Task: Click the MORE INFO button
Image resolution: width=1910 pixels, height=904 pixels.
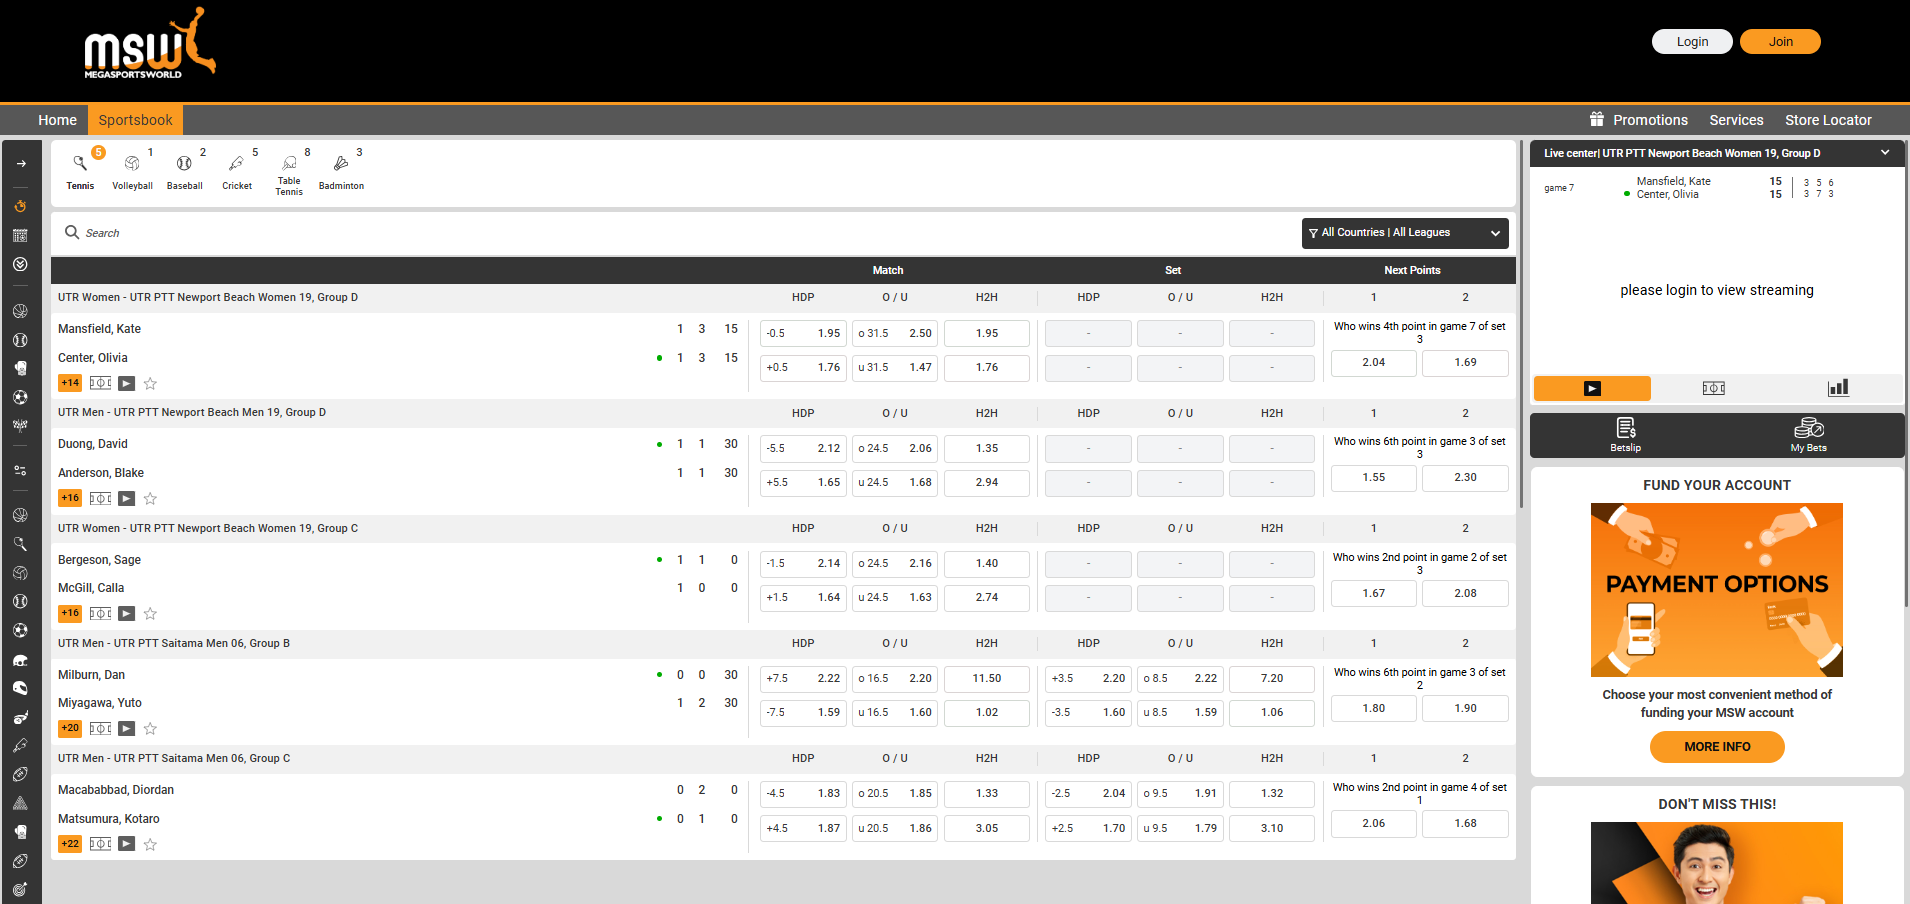Action: pos(1717,747)
